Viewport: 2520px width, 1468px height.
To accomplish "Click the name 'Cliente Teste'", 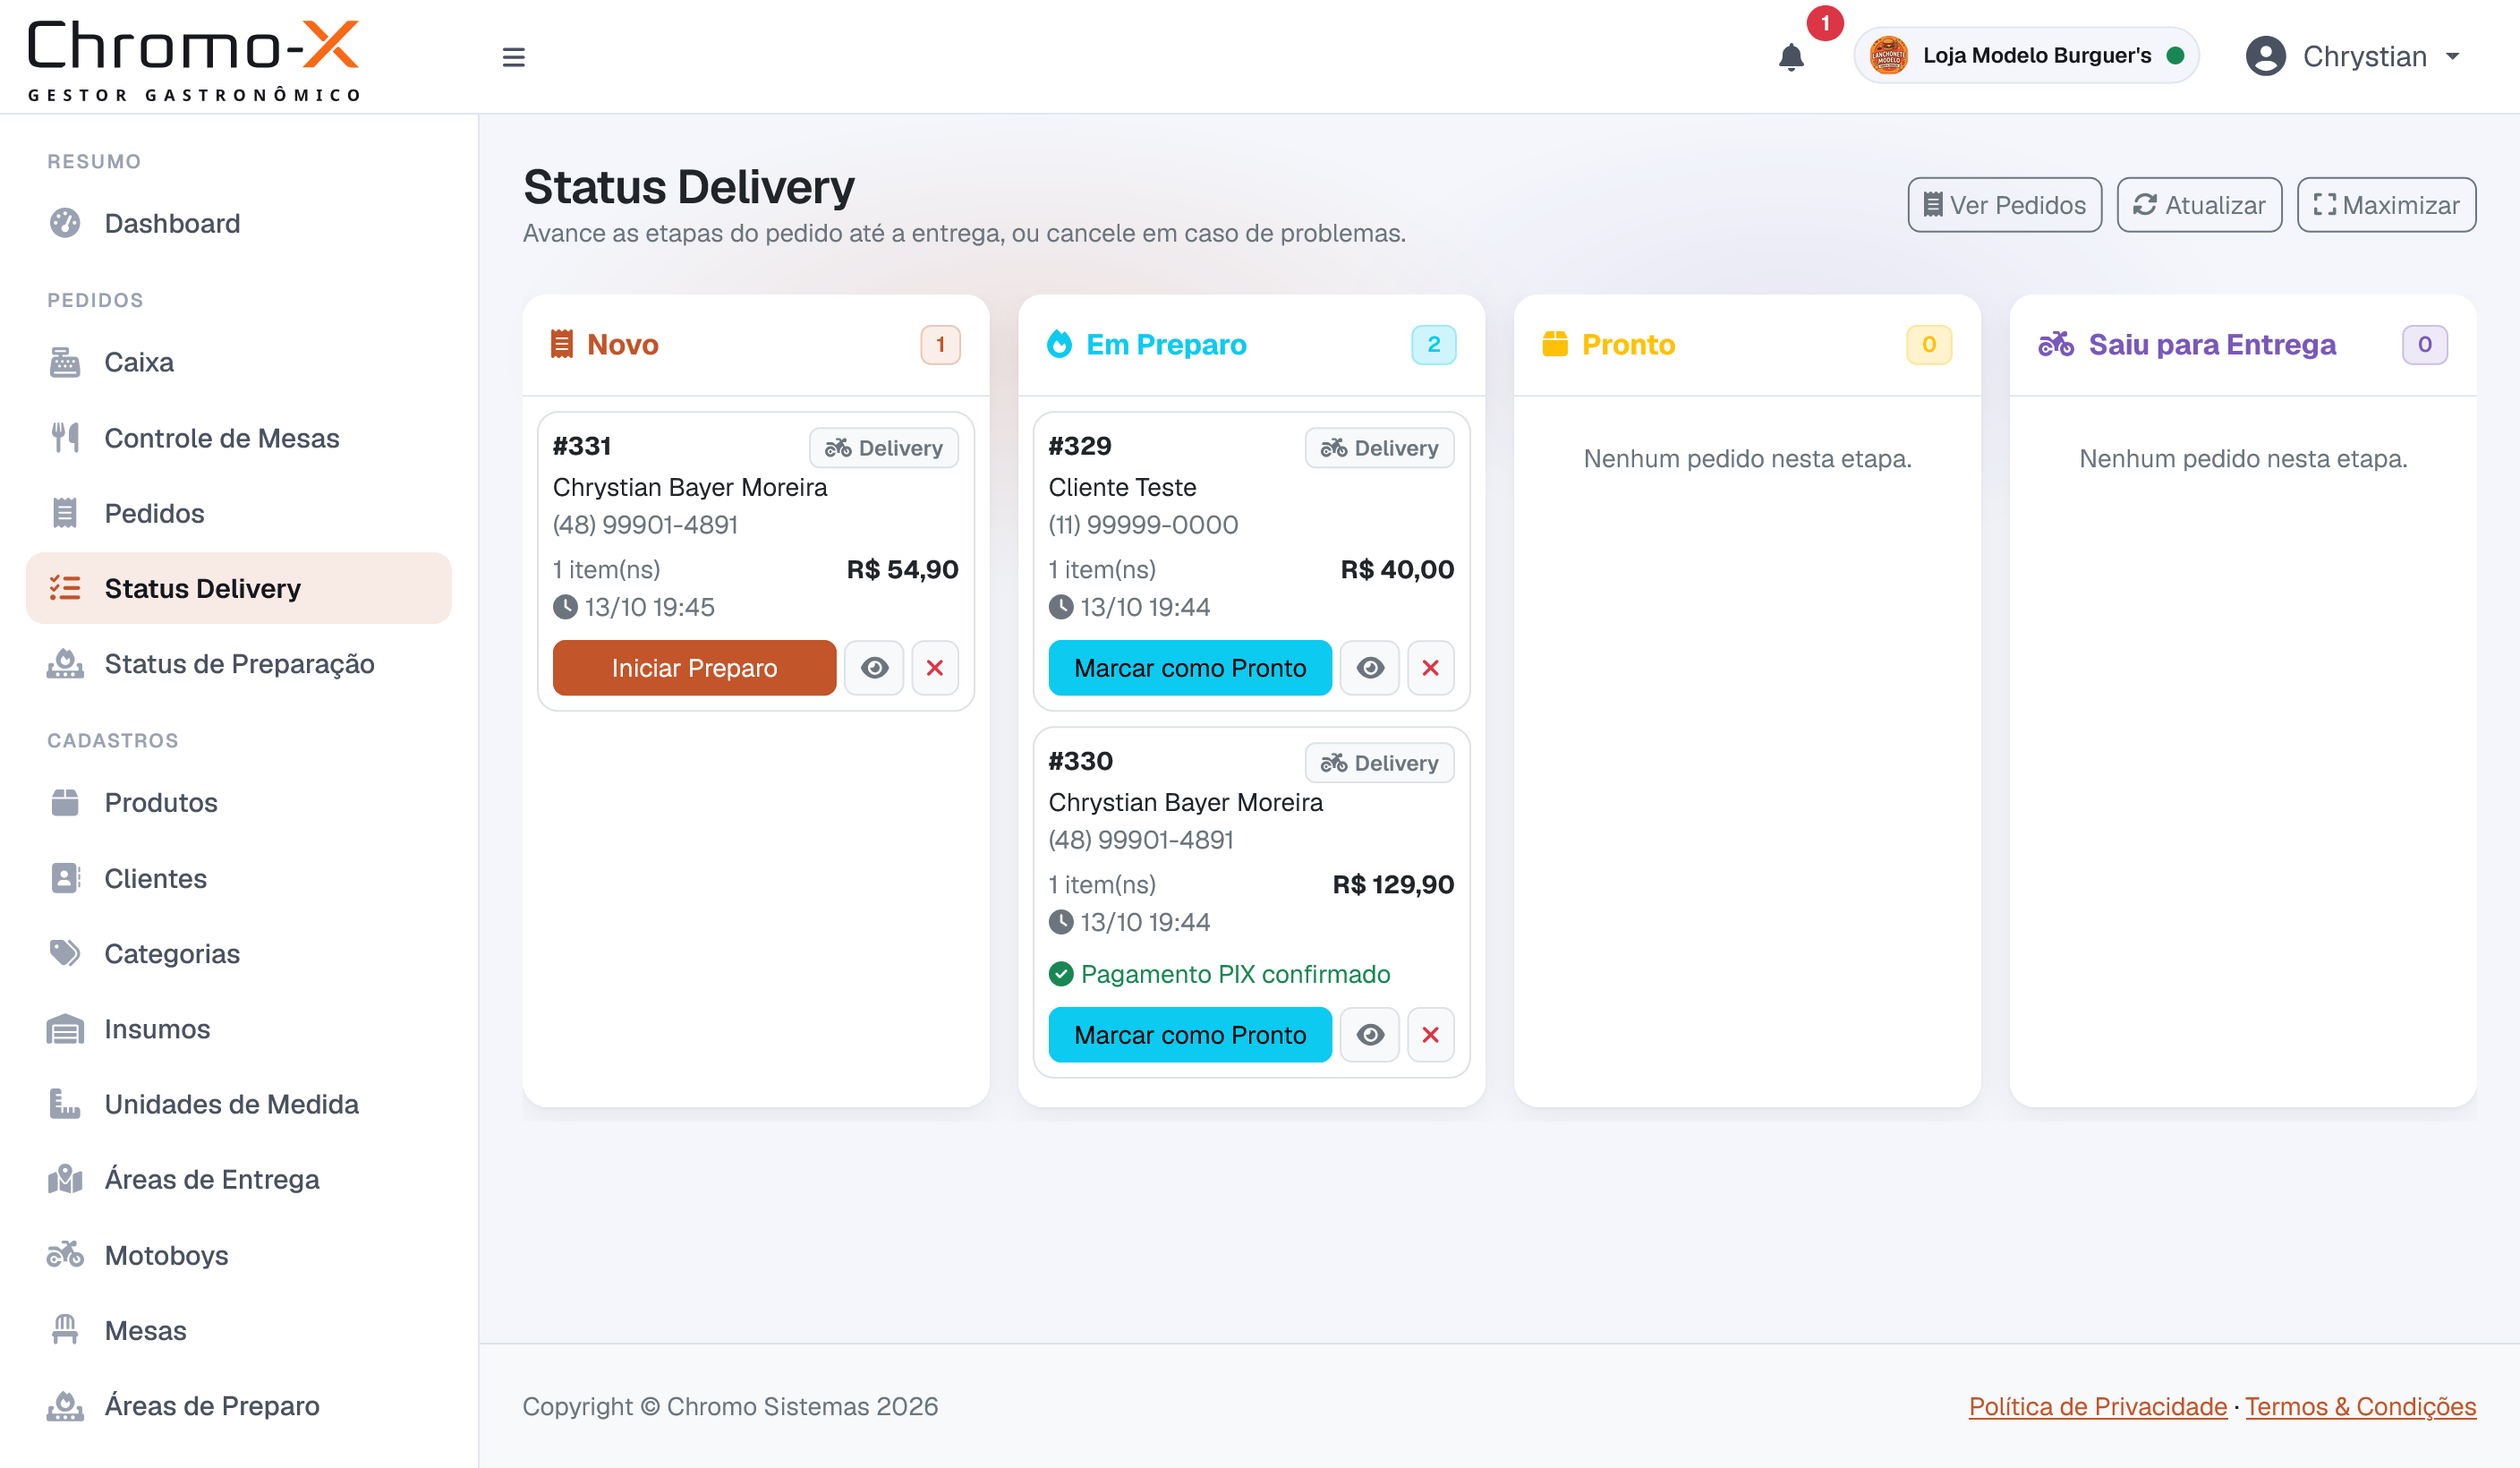I will [1122, 487].
